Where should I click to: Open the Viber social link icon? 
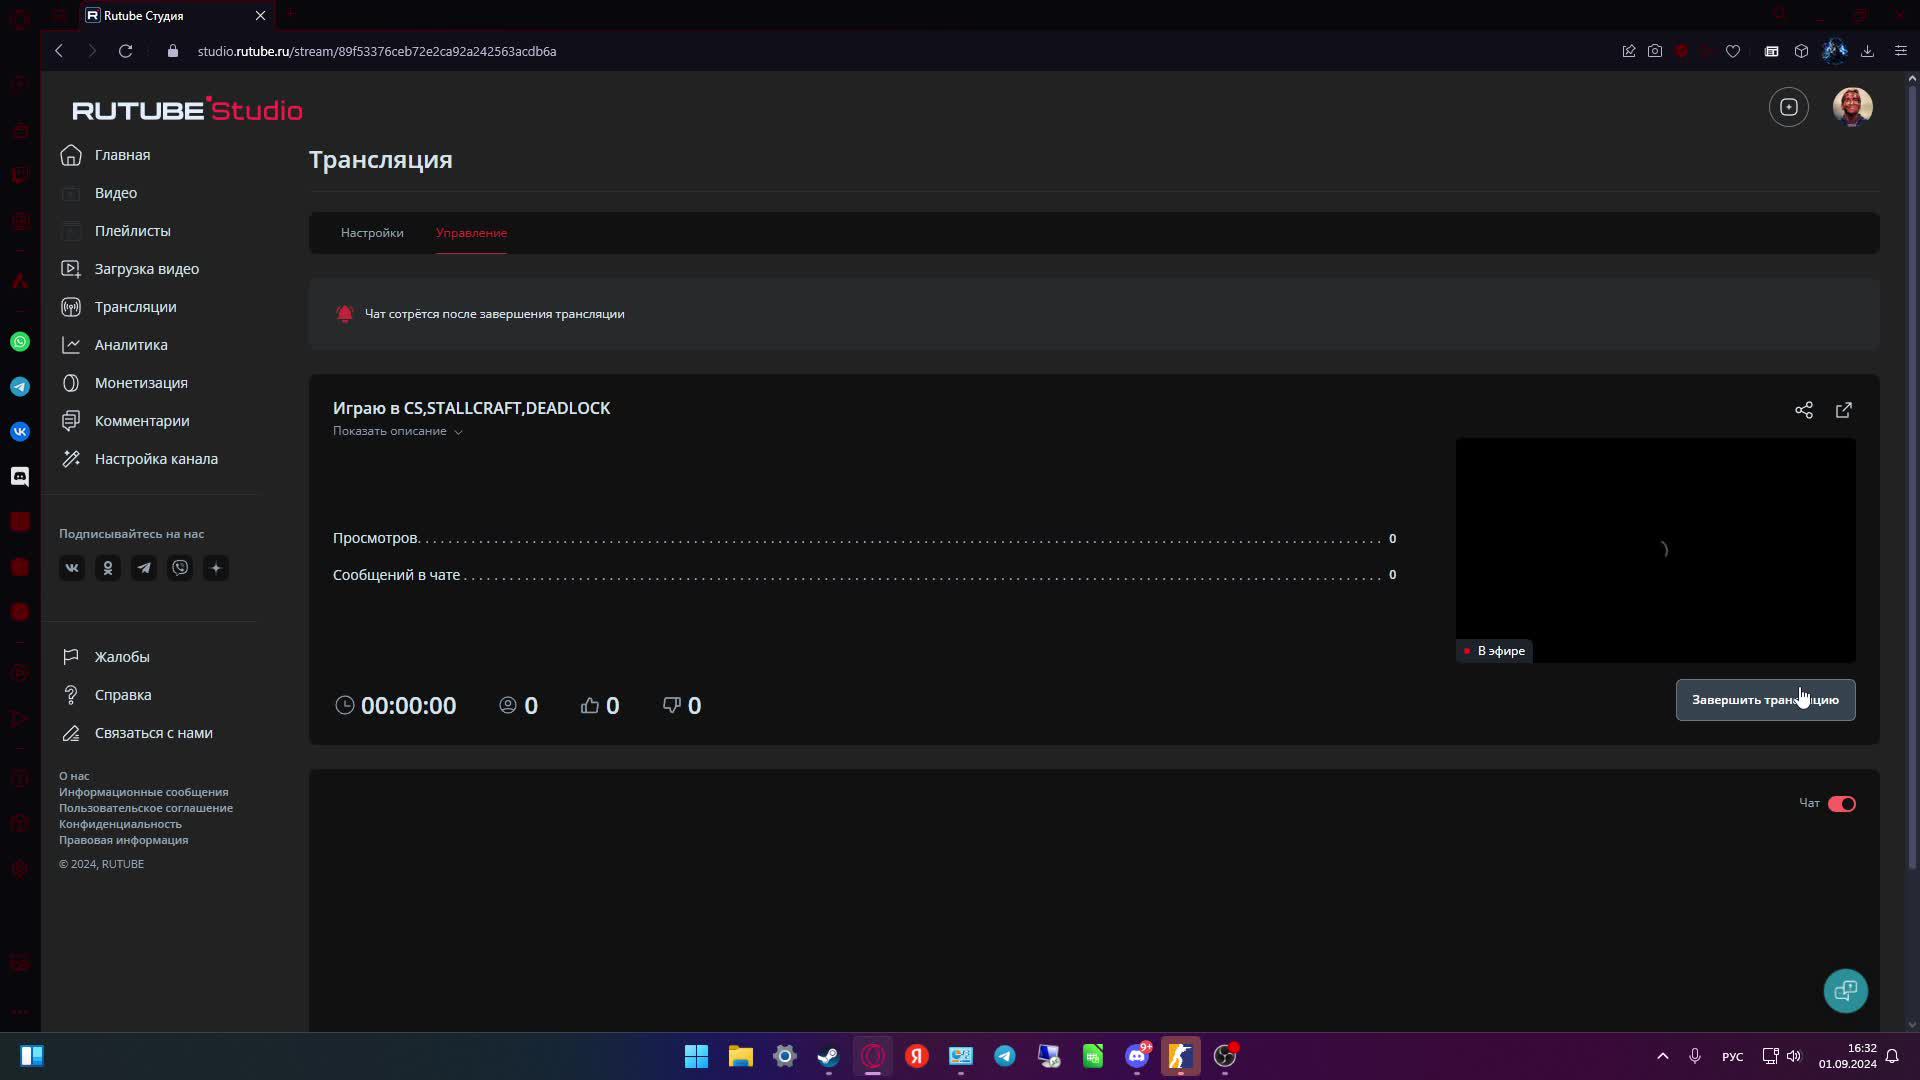(x=180, y=568)
